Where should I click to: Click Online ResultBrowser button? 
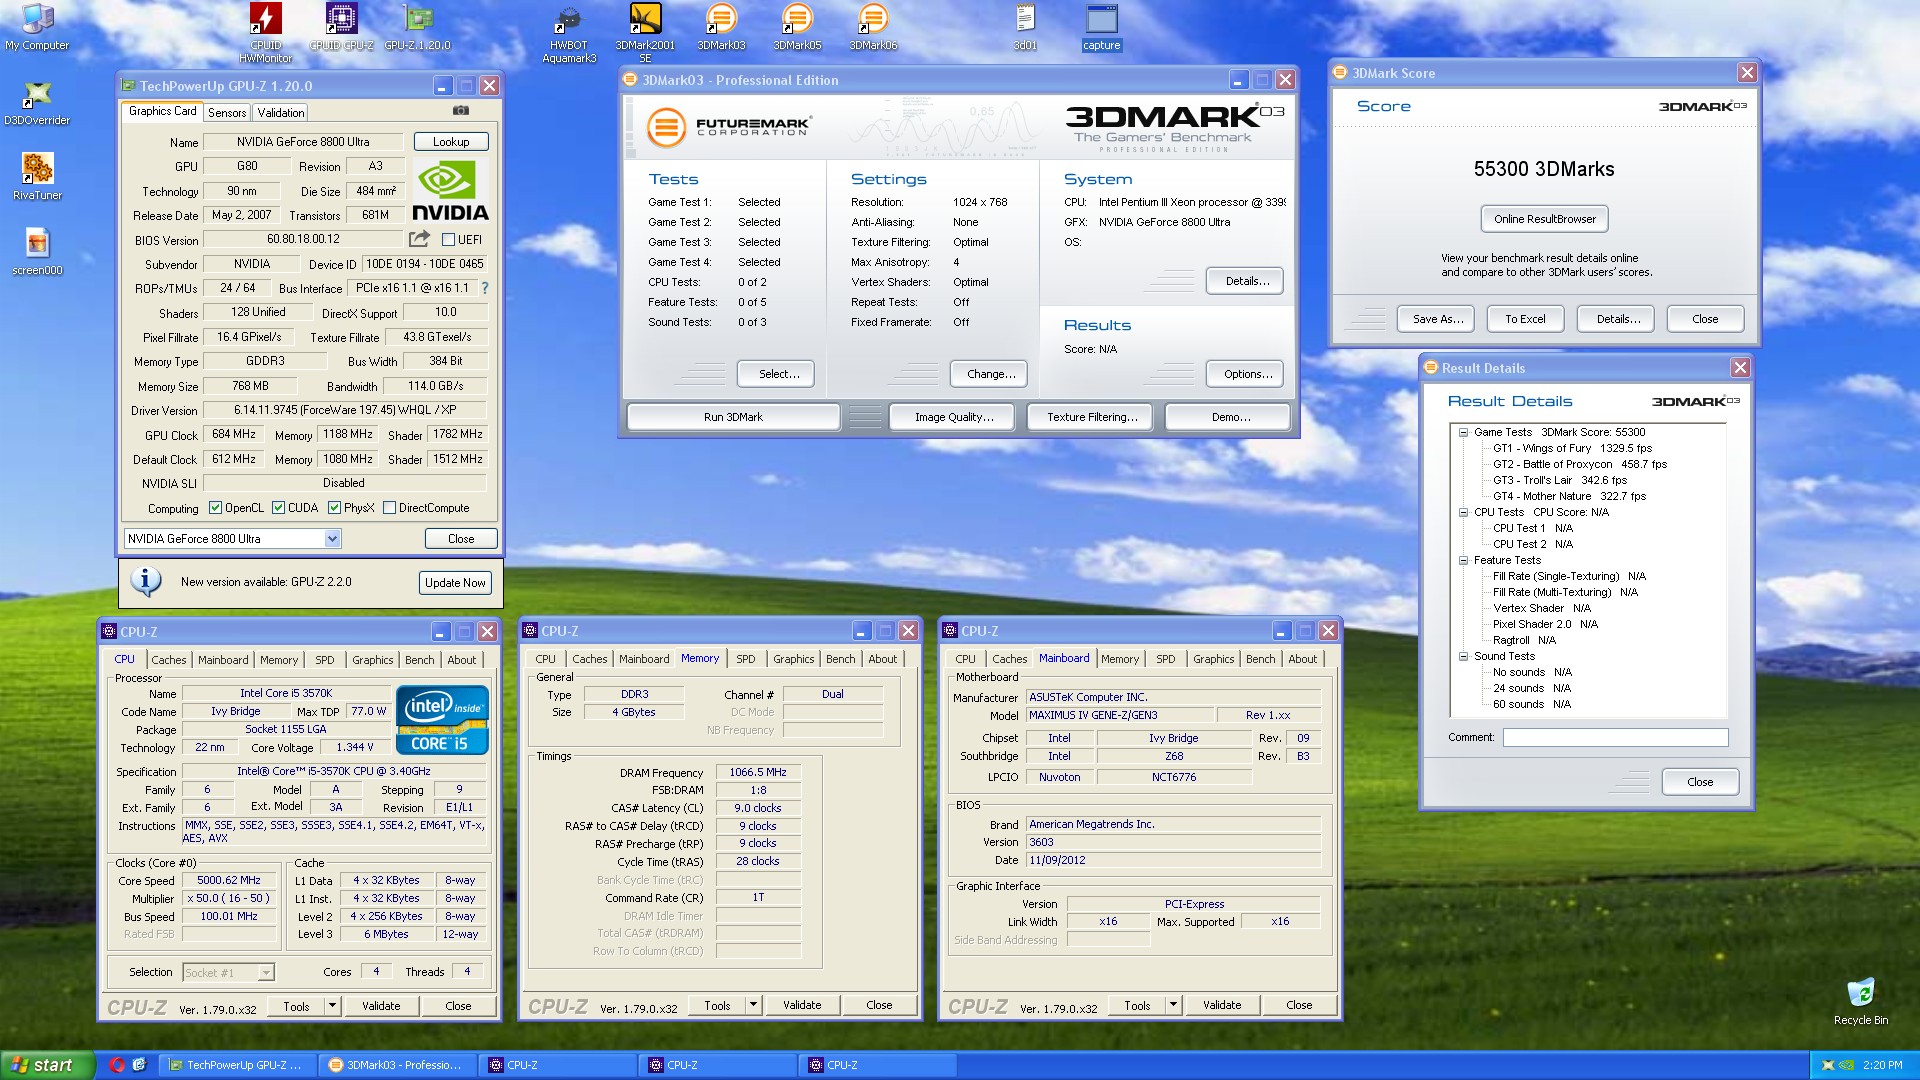(x=1545, y=219)
